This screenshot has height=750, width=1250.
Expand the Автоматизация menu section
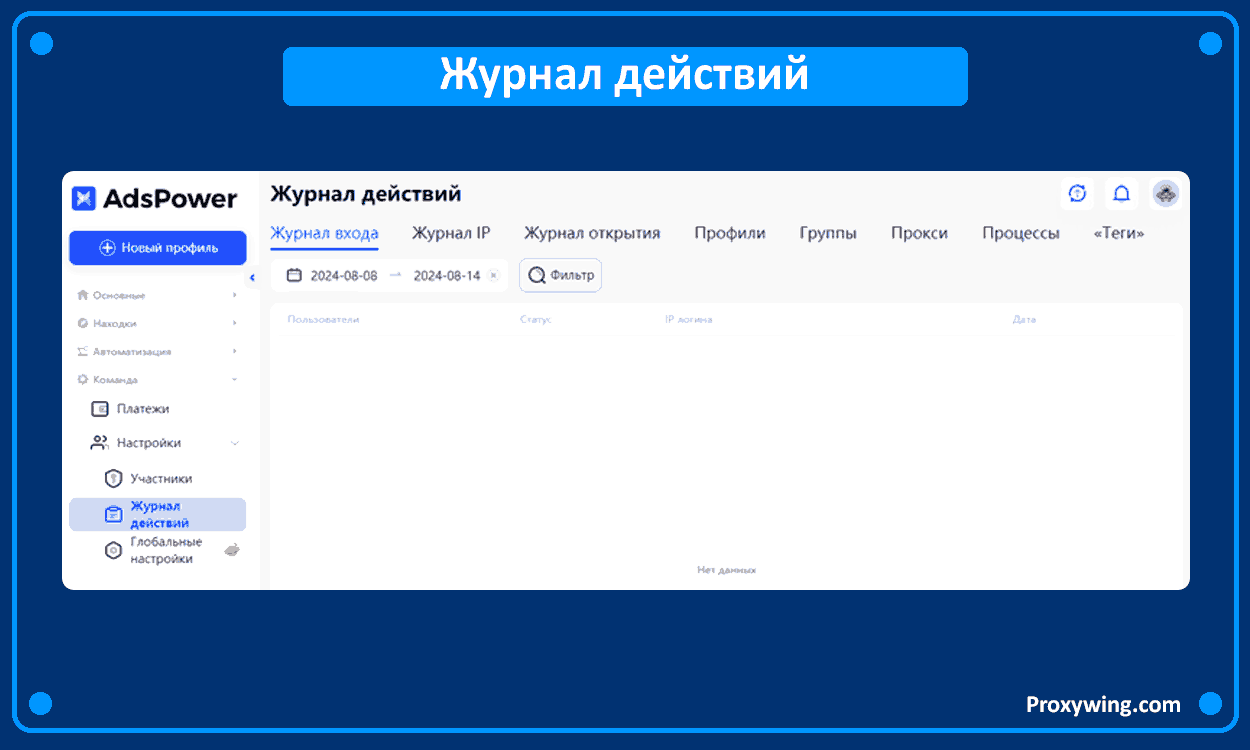tap(158, 351)
